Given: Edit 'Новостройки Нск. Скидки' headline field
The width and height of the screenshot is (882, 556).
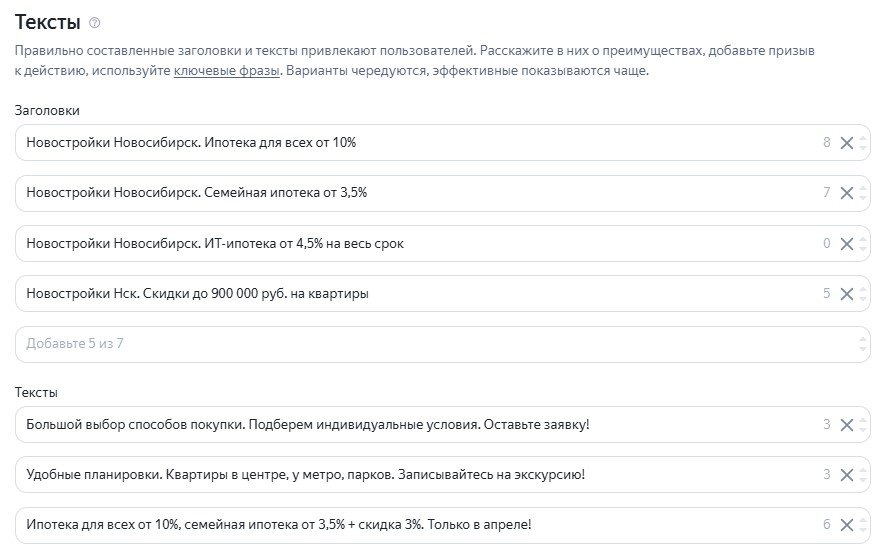Looking at the screenshot, I should [442, 293].
